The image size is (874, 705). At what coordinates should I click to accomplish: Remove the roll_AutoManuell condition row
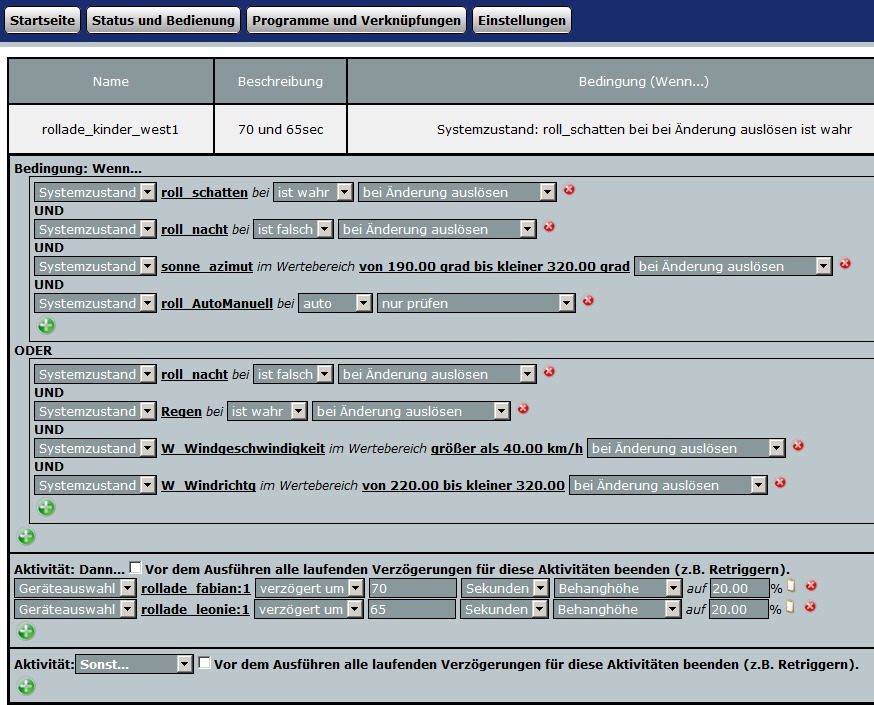pos(588,301)
